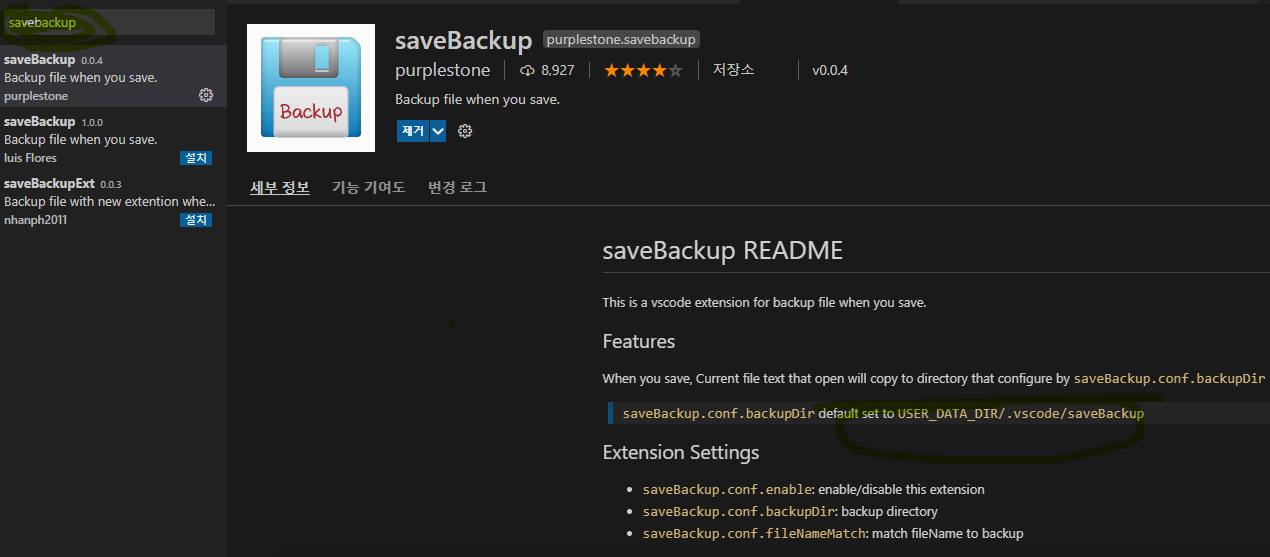Click the saveBackup floppy disk extension icon
The width and height of the screenshot is (1270, 557).
pos(310,88)
